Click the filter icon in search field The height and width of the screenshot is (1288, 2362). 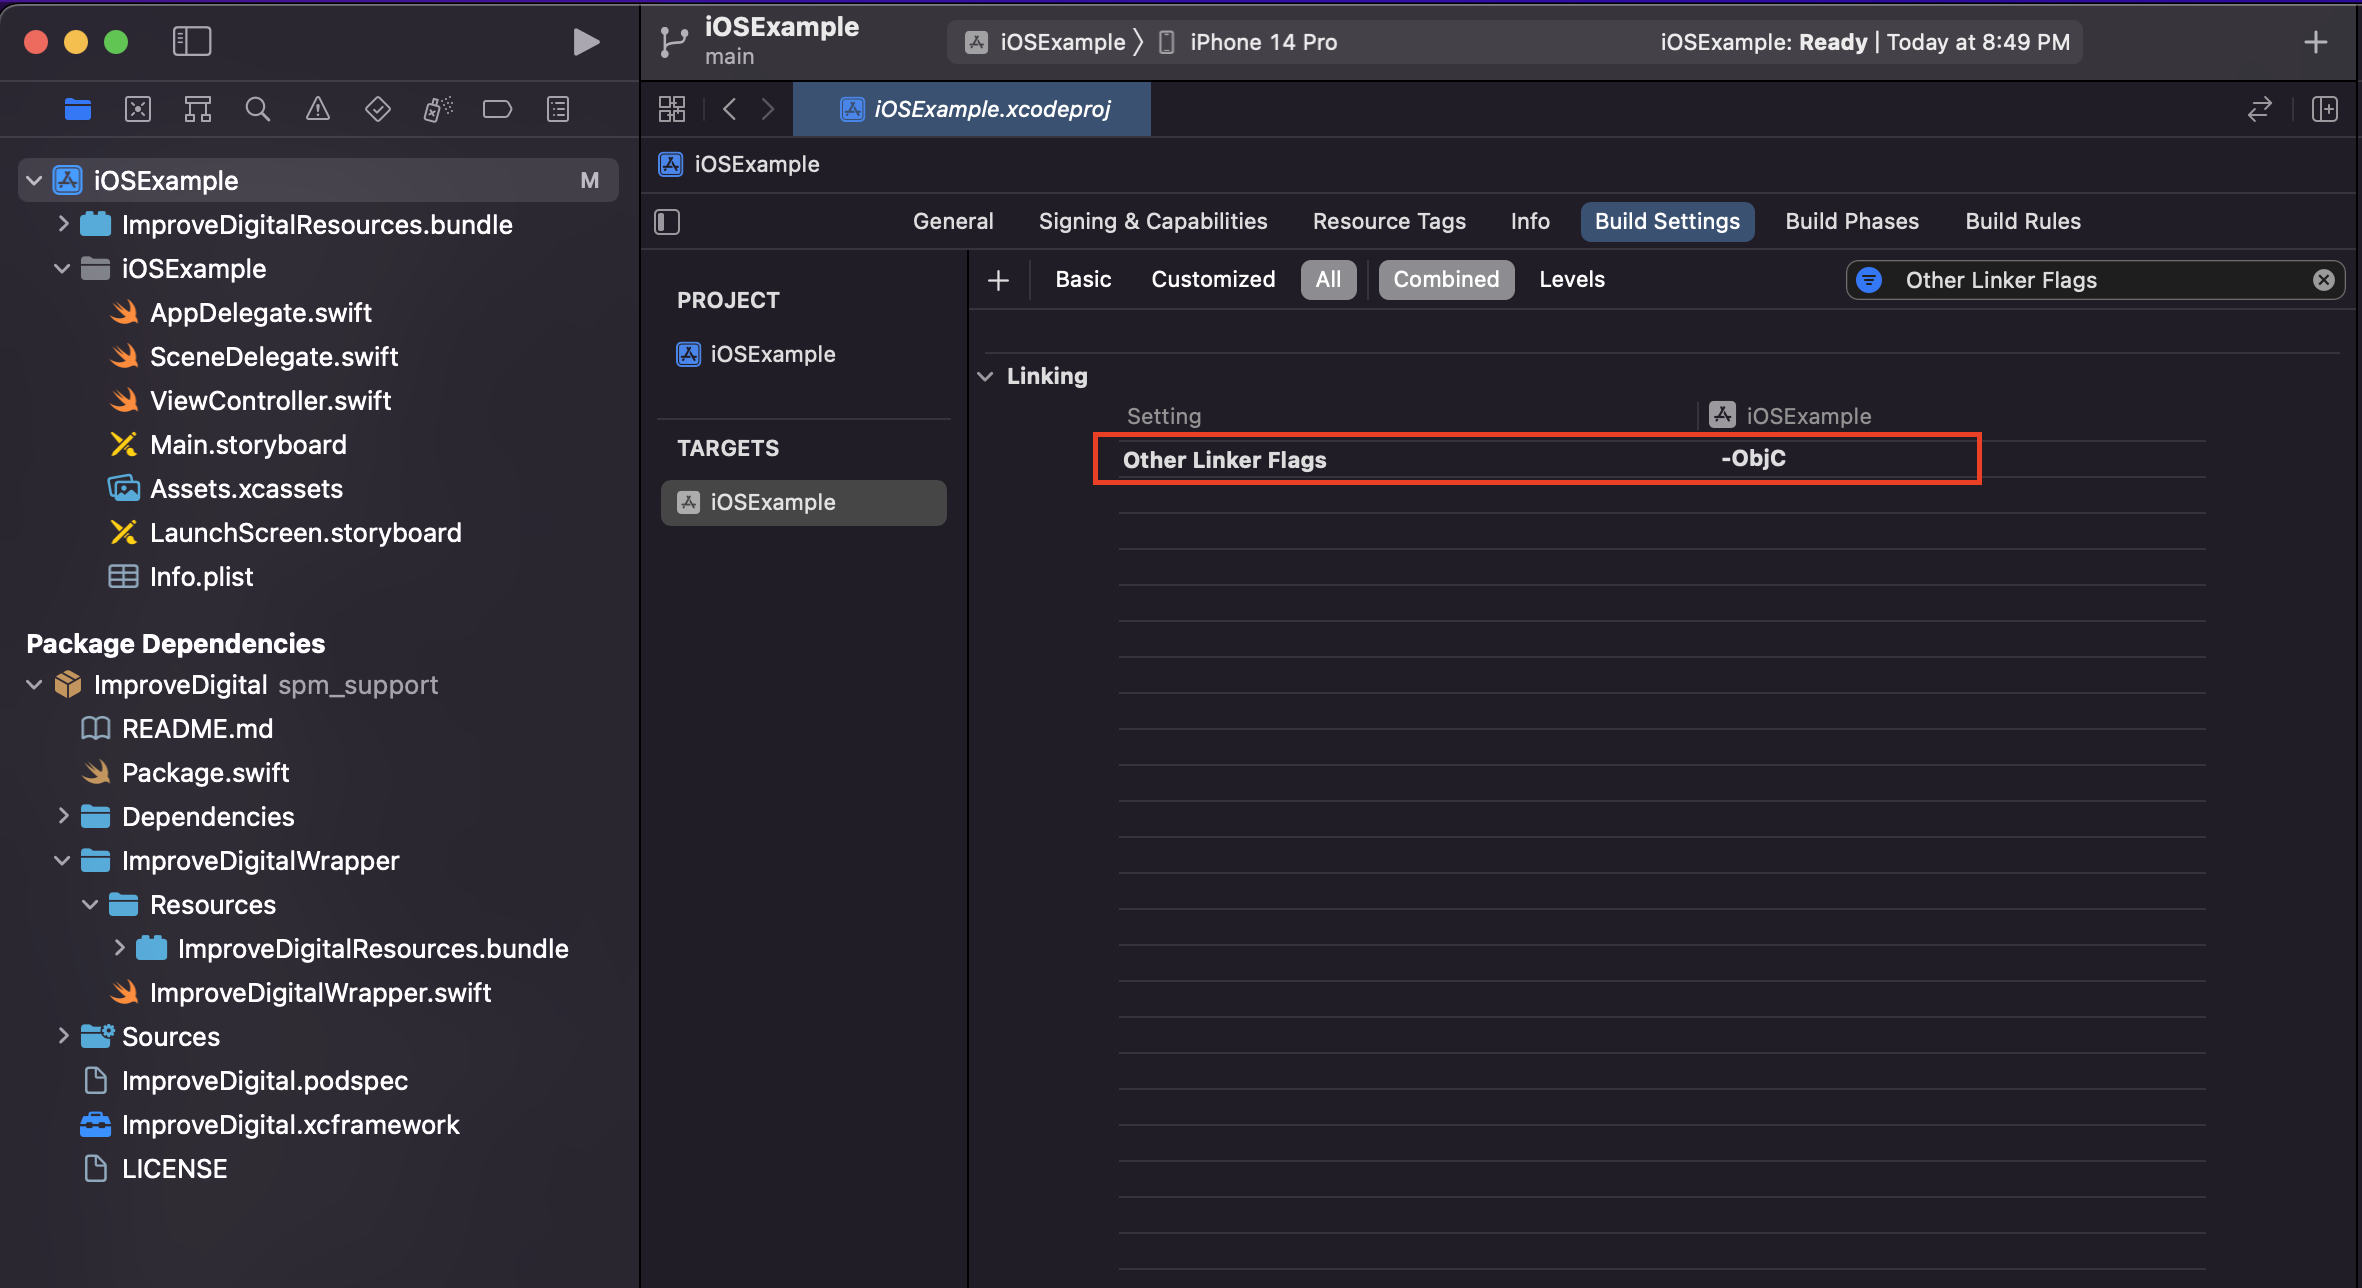click(1869, 280)
